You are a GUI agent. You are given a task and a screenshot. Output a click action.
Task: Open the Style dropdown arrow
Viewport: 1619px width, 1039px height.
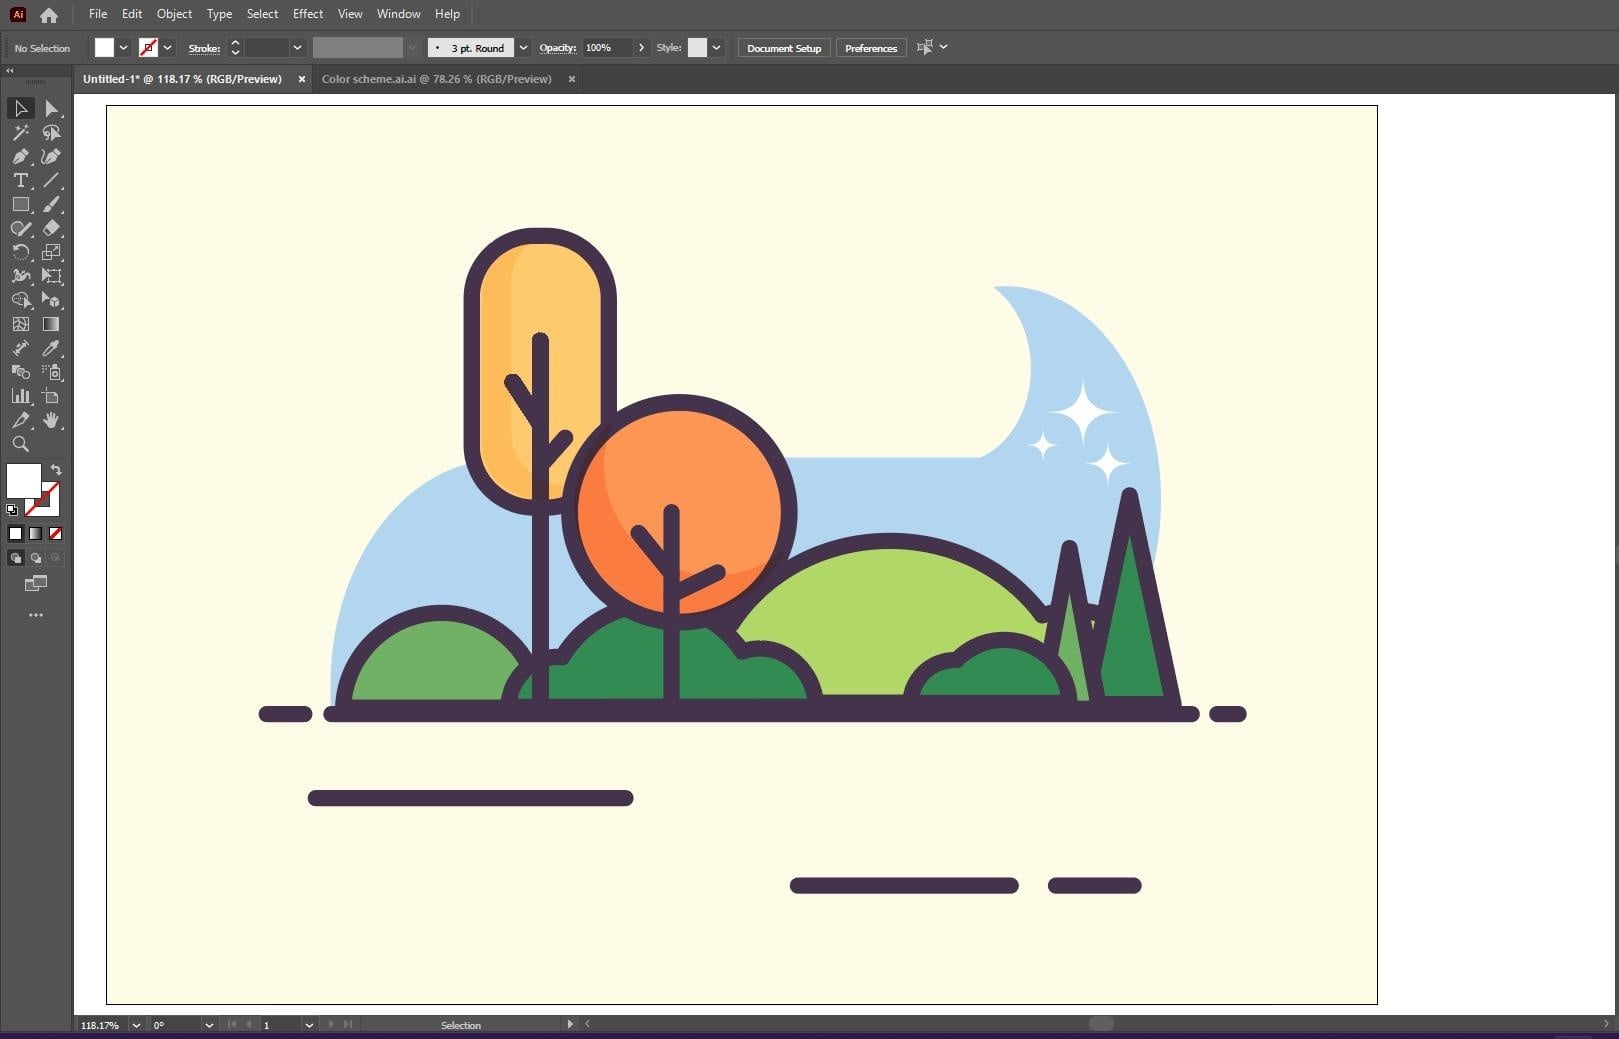(716, 48)
